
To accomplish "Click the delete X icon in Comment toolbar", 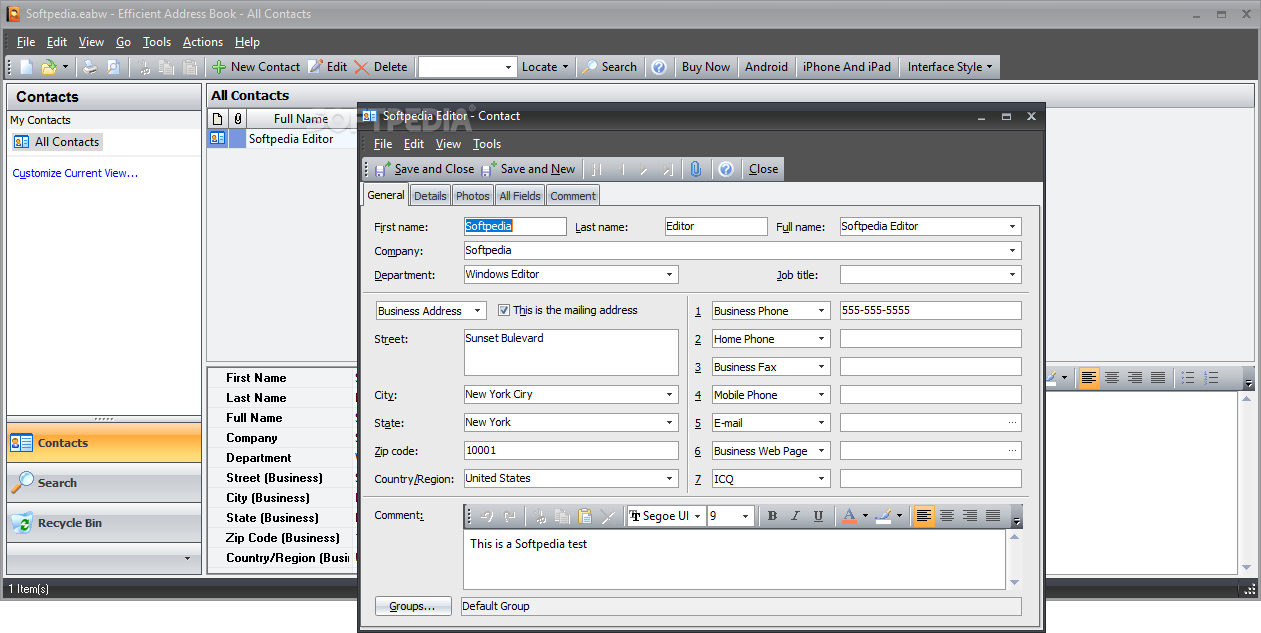I will click(x=608, y=516).
